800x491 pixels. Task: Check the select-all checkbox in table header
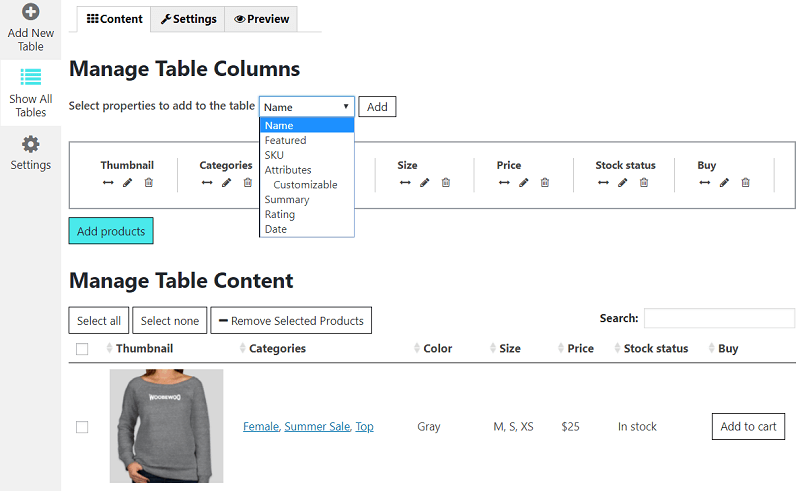click(x=82, y=349)
